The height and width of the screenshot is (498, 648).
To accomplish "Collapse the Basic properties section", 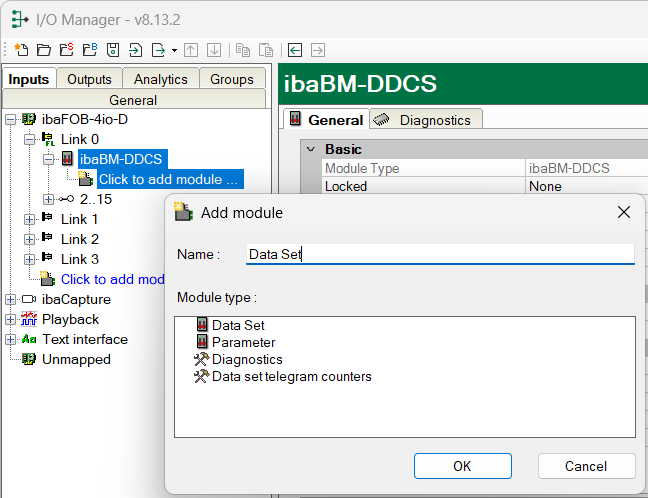I will 310,149.
